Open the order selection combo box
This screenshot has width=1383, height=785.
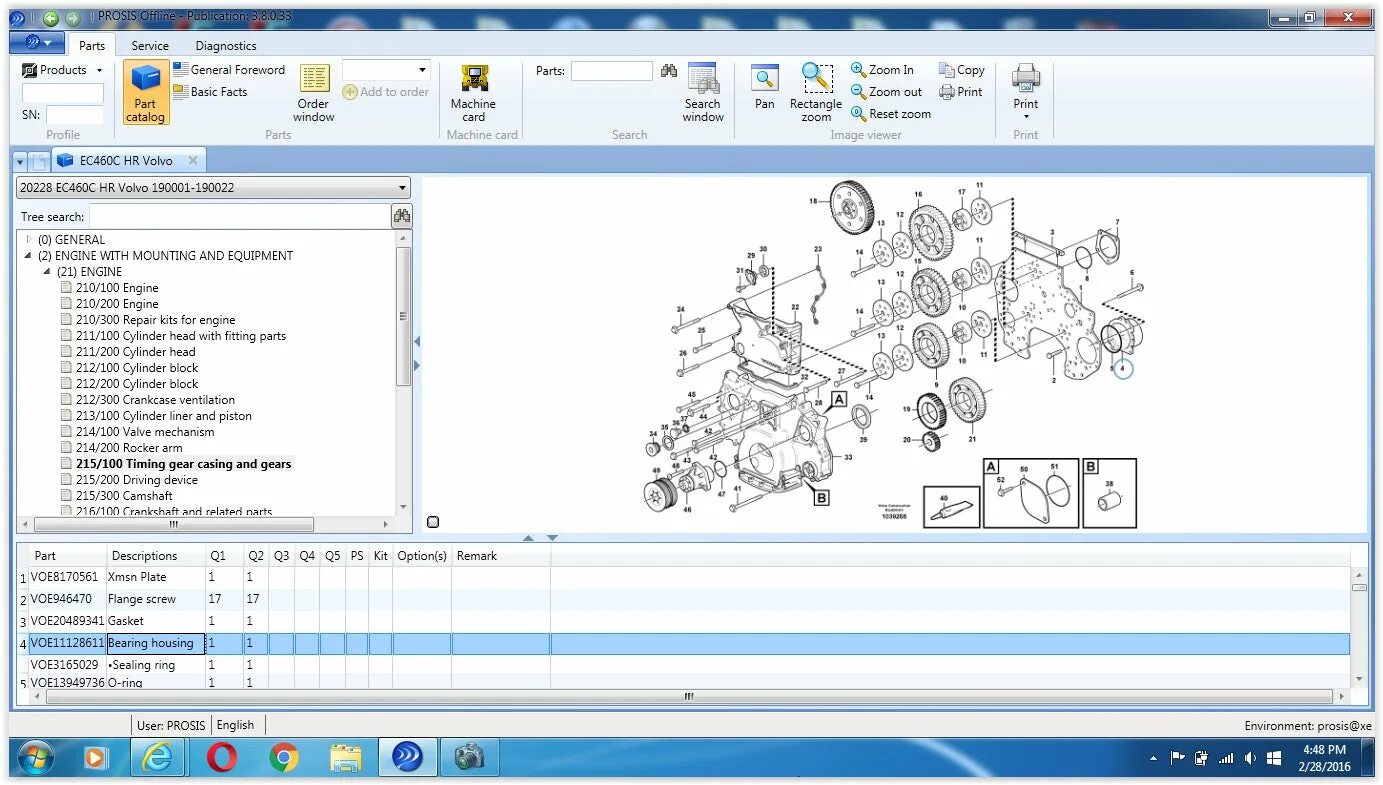pyautogui.click(x=386, y=70)
